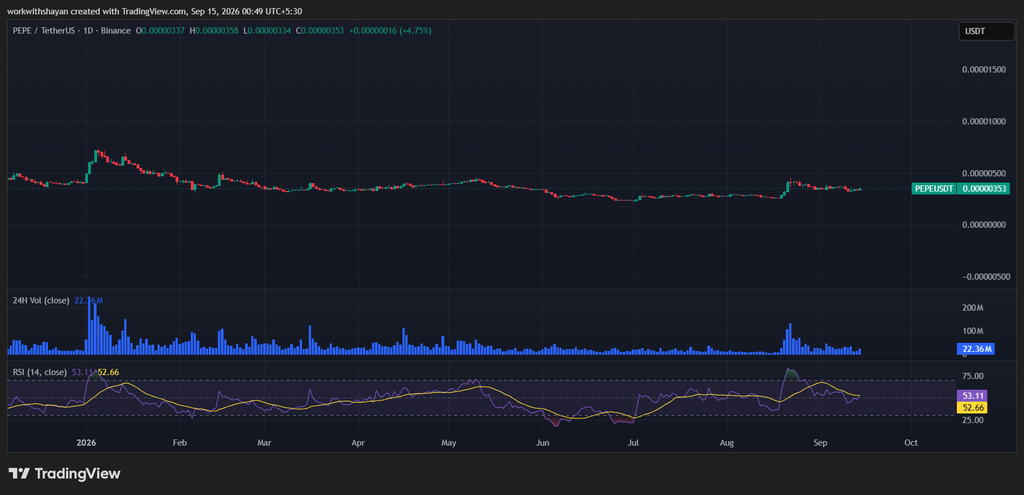Click the purple 53.11 tag on the RSI axis

(x=972, y=396)
